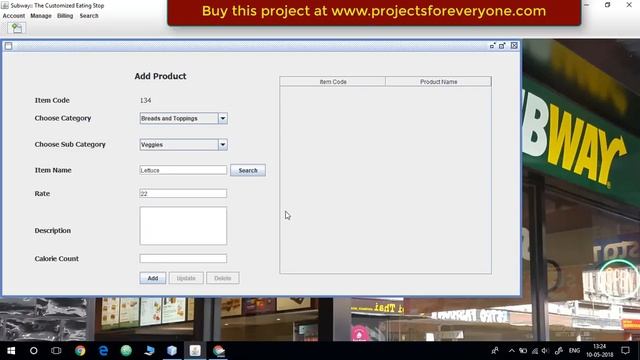Click inside the Description text area
Viewport: 640px width, 360px height.
click(183, 226)
